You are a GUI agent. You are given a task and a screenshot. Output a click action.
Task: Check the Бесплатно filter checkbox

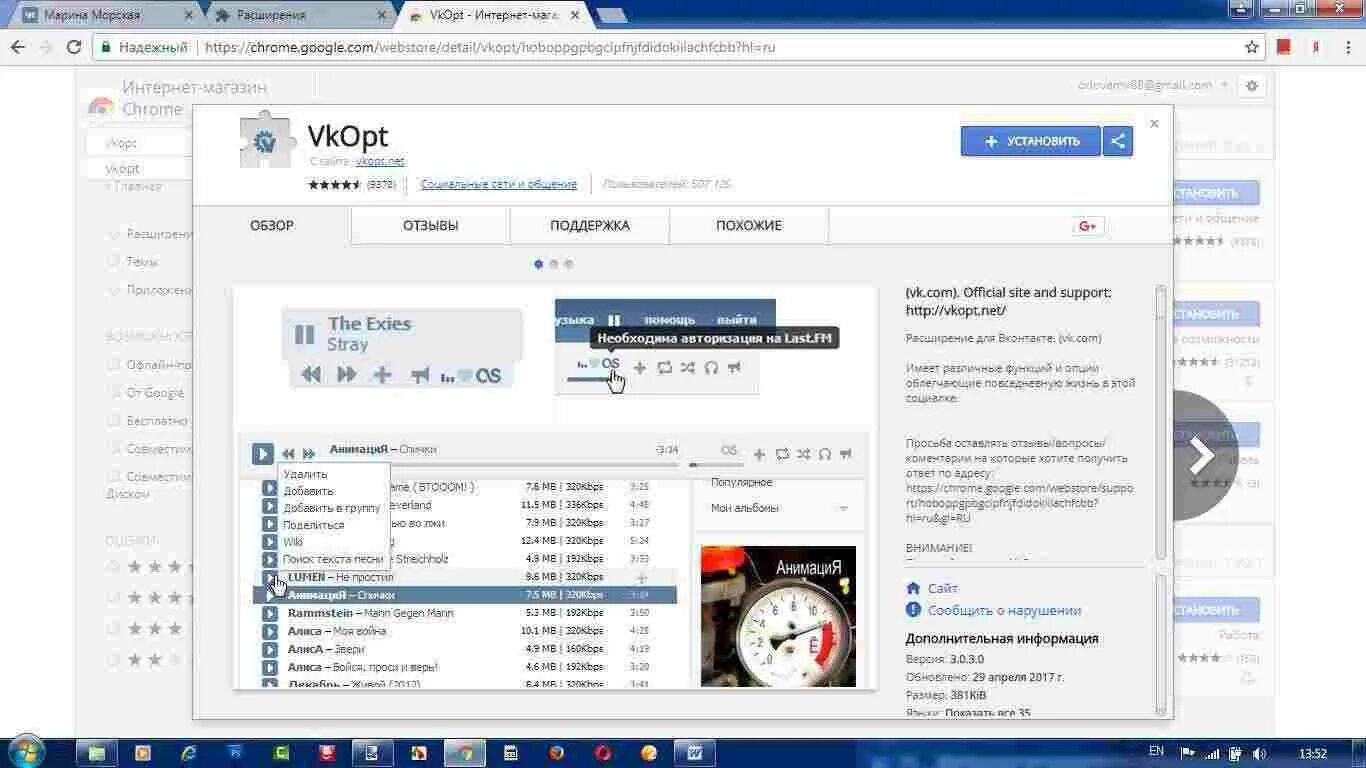tap(113, 421)
